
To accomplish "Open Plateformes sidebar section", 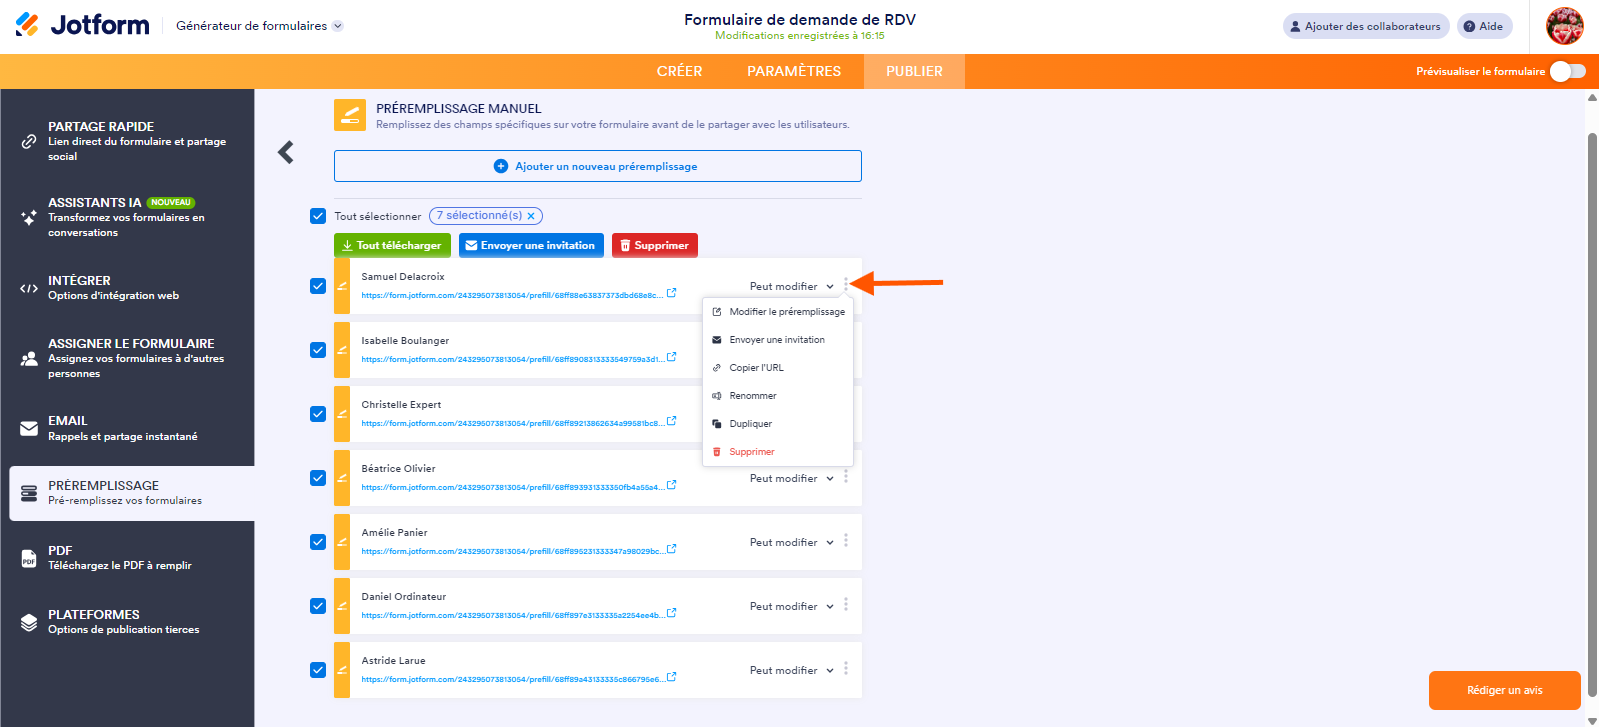I will (x=128, y=622).
